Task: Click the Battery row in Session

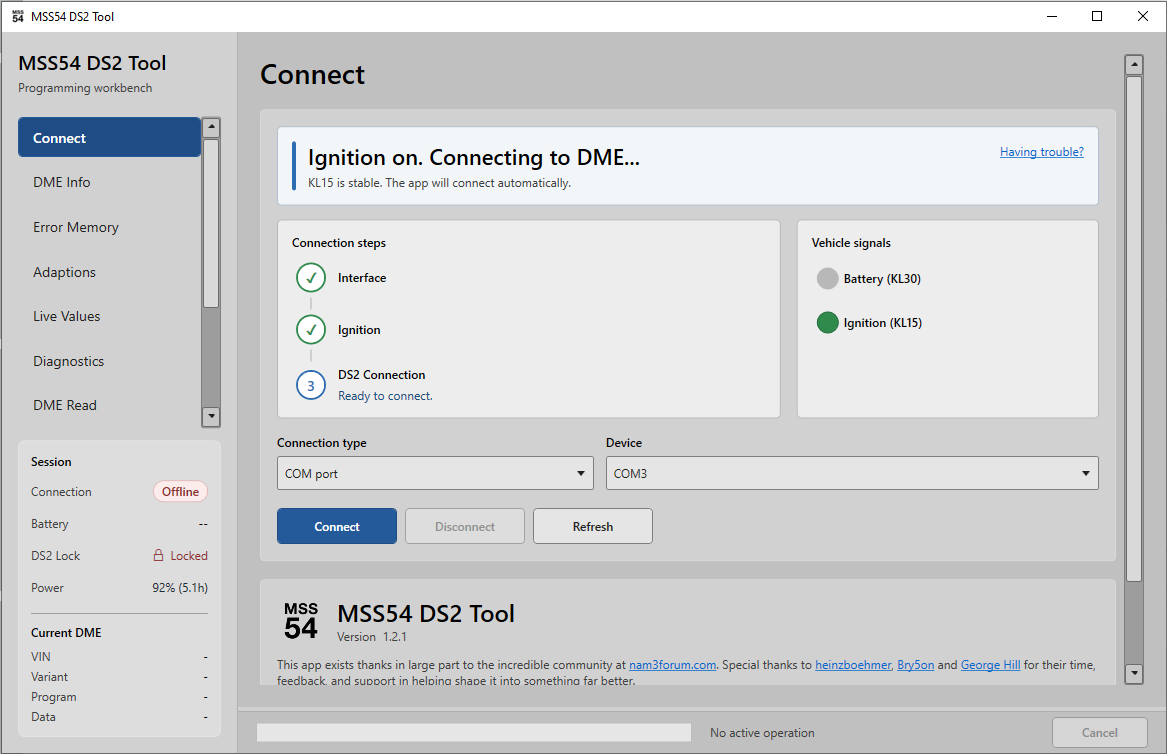Action: tap(119, 524)
